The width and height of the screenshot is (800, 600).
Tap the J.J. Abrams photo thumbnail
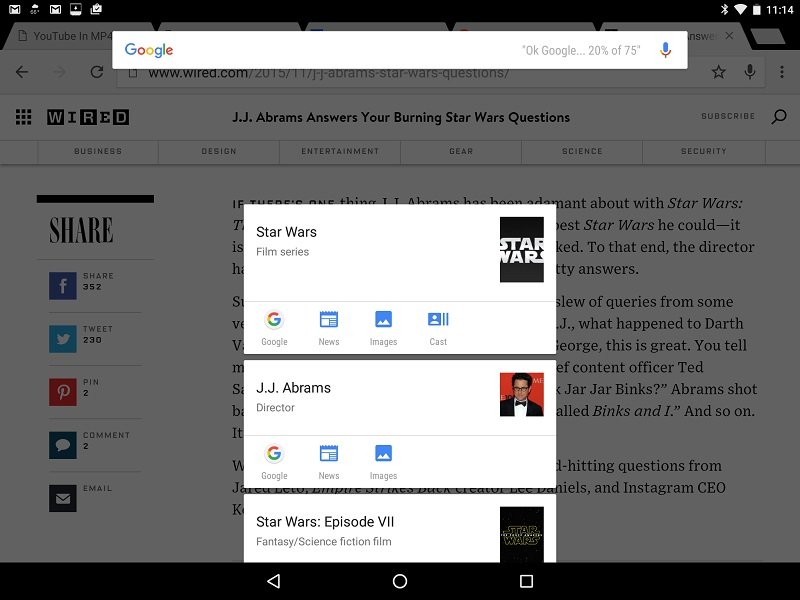coord(521,394)
